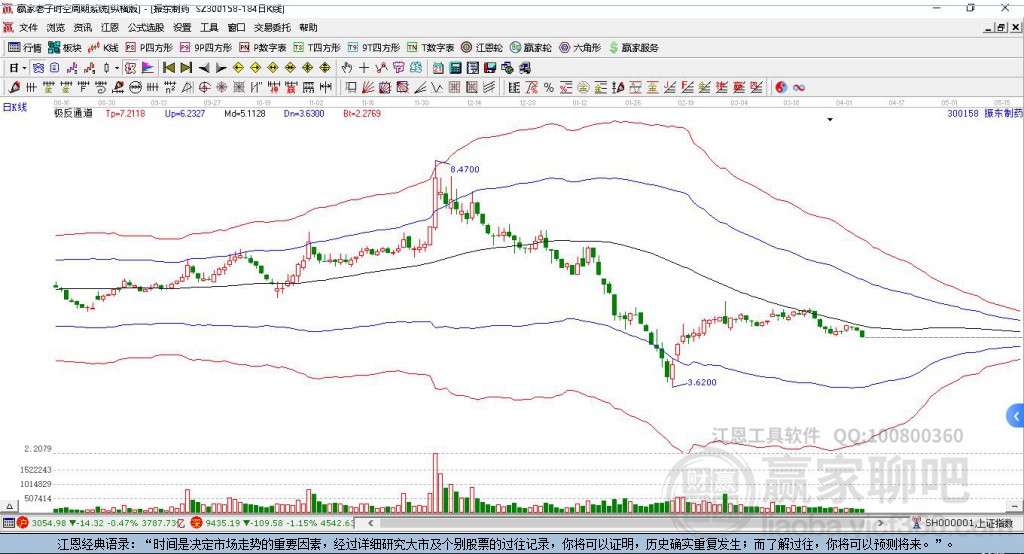The width and height of the screenshot is (1024, 554).
Task: Select the hand pan tool
Action: point(347,68)
